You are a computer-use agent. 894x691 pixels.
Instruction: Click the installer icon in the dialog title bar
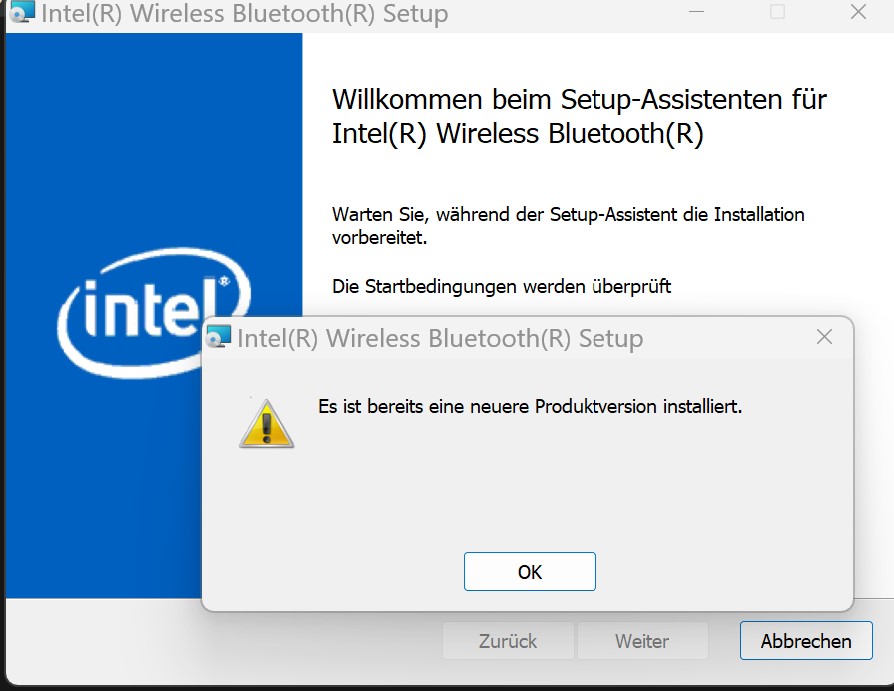pyautogui.click(x=219, y=337)
